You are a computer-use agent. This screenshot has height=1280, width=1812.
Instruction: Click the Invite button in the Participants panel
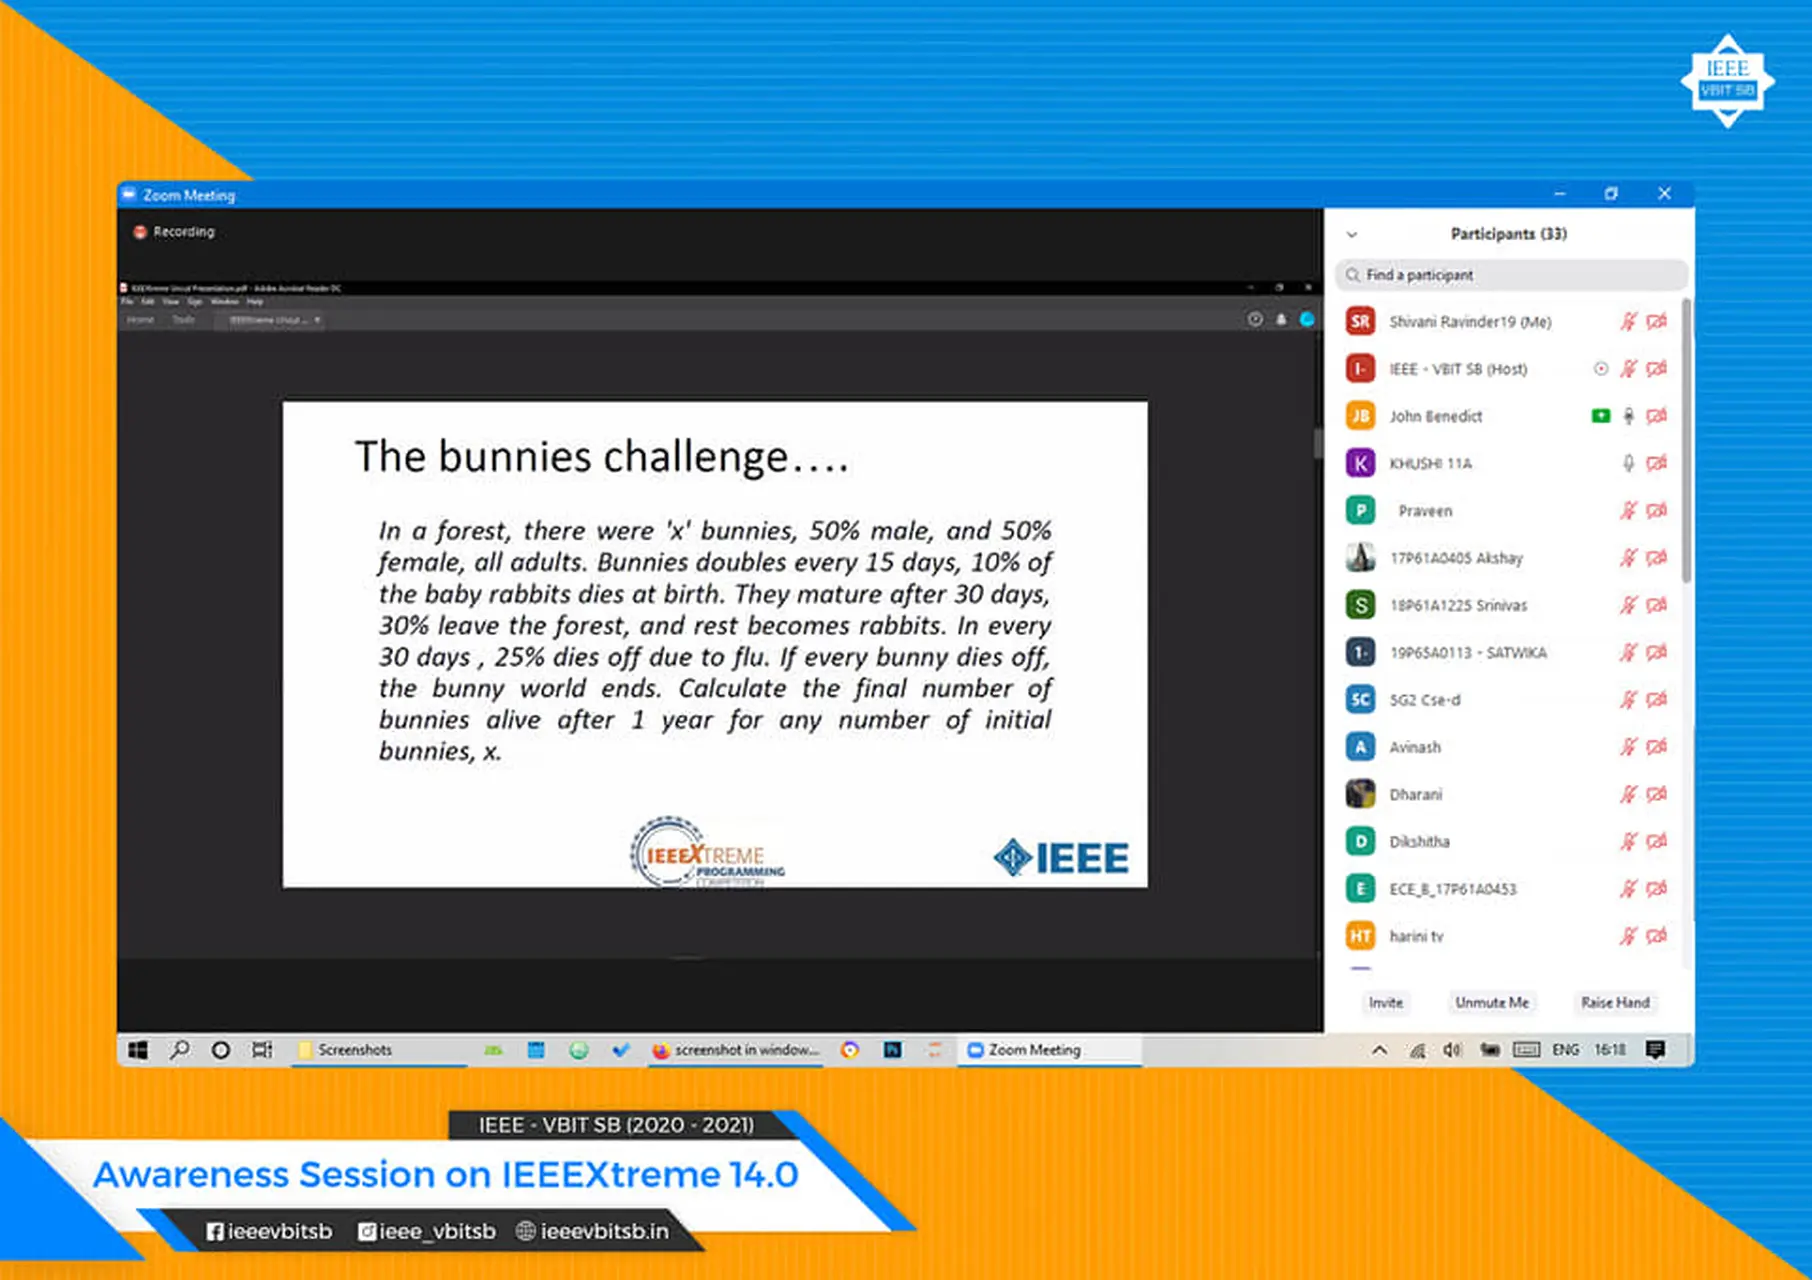[1385, 1002]
